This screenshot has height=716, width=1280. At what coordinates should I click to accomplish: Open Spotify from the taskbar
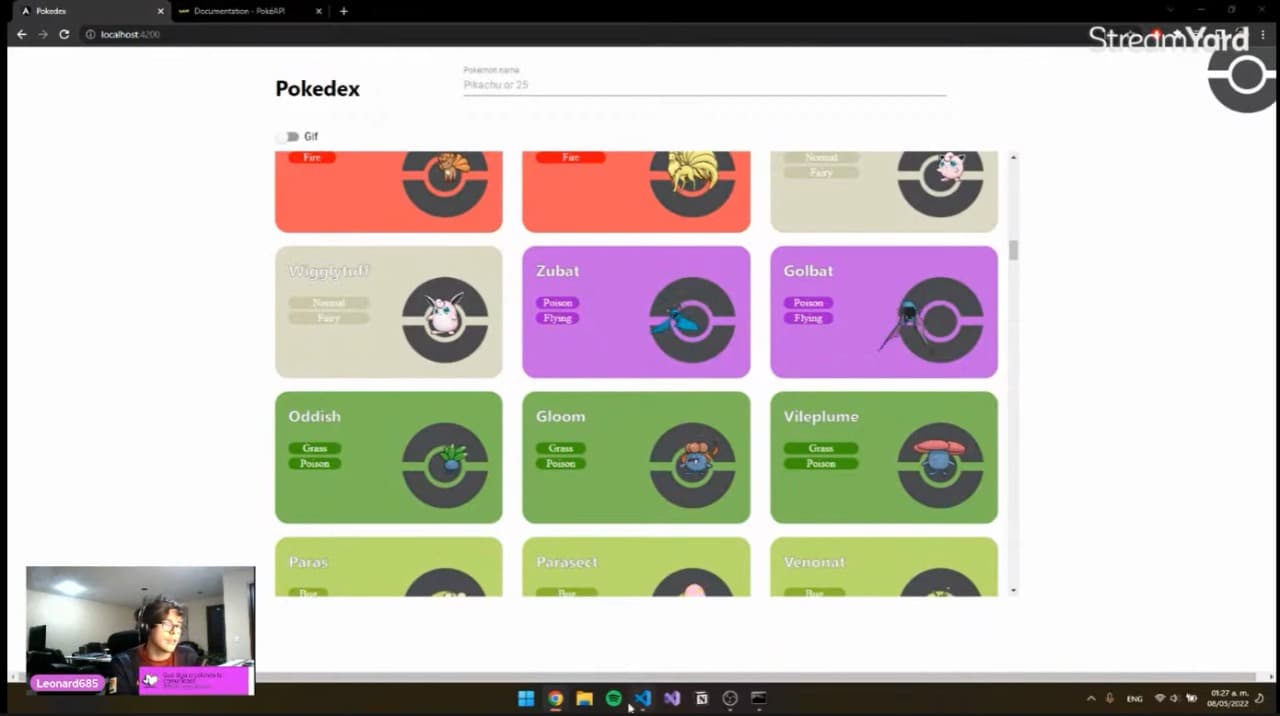[614, 699]
